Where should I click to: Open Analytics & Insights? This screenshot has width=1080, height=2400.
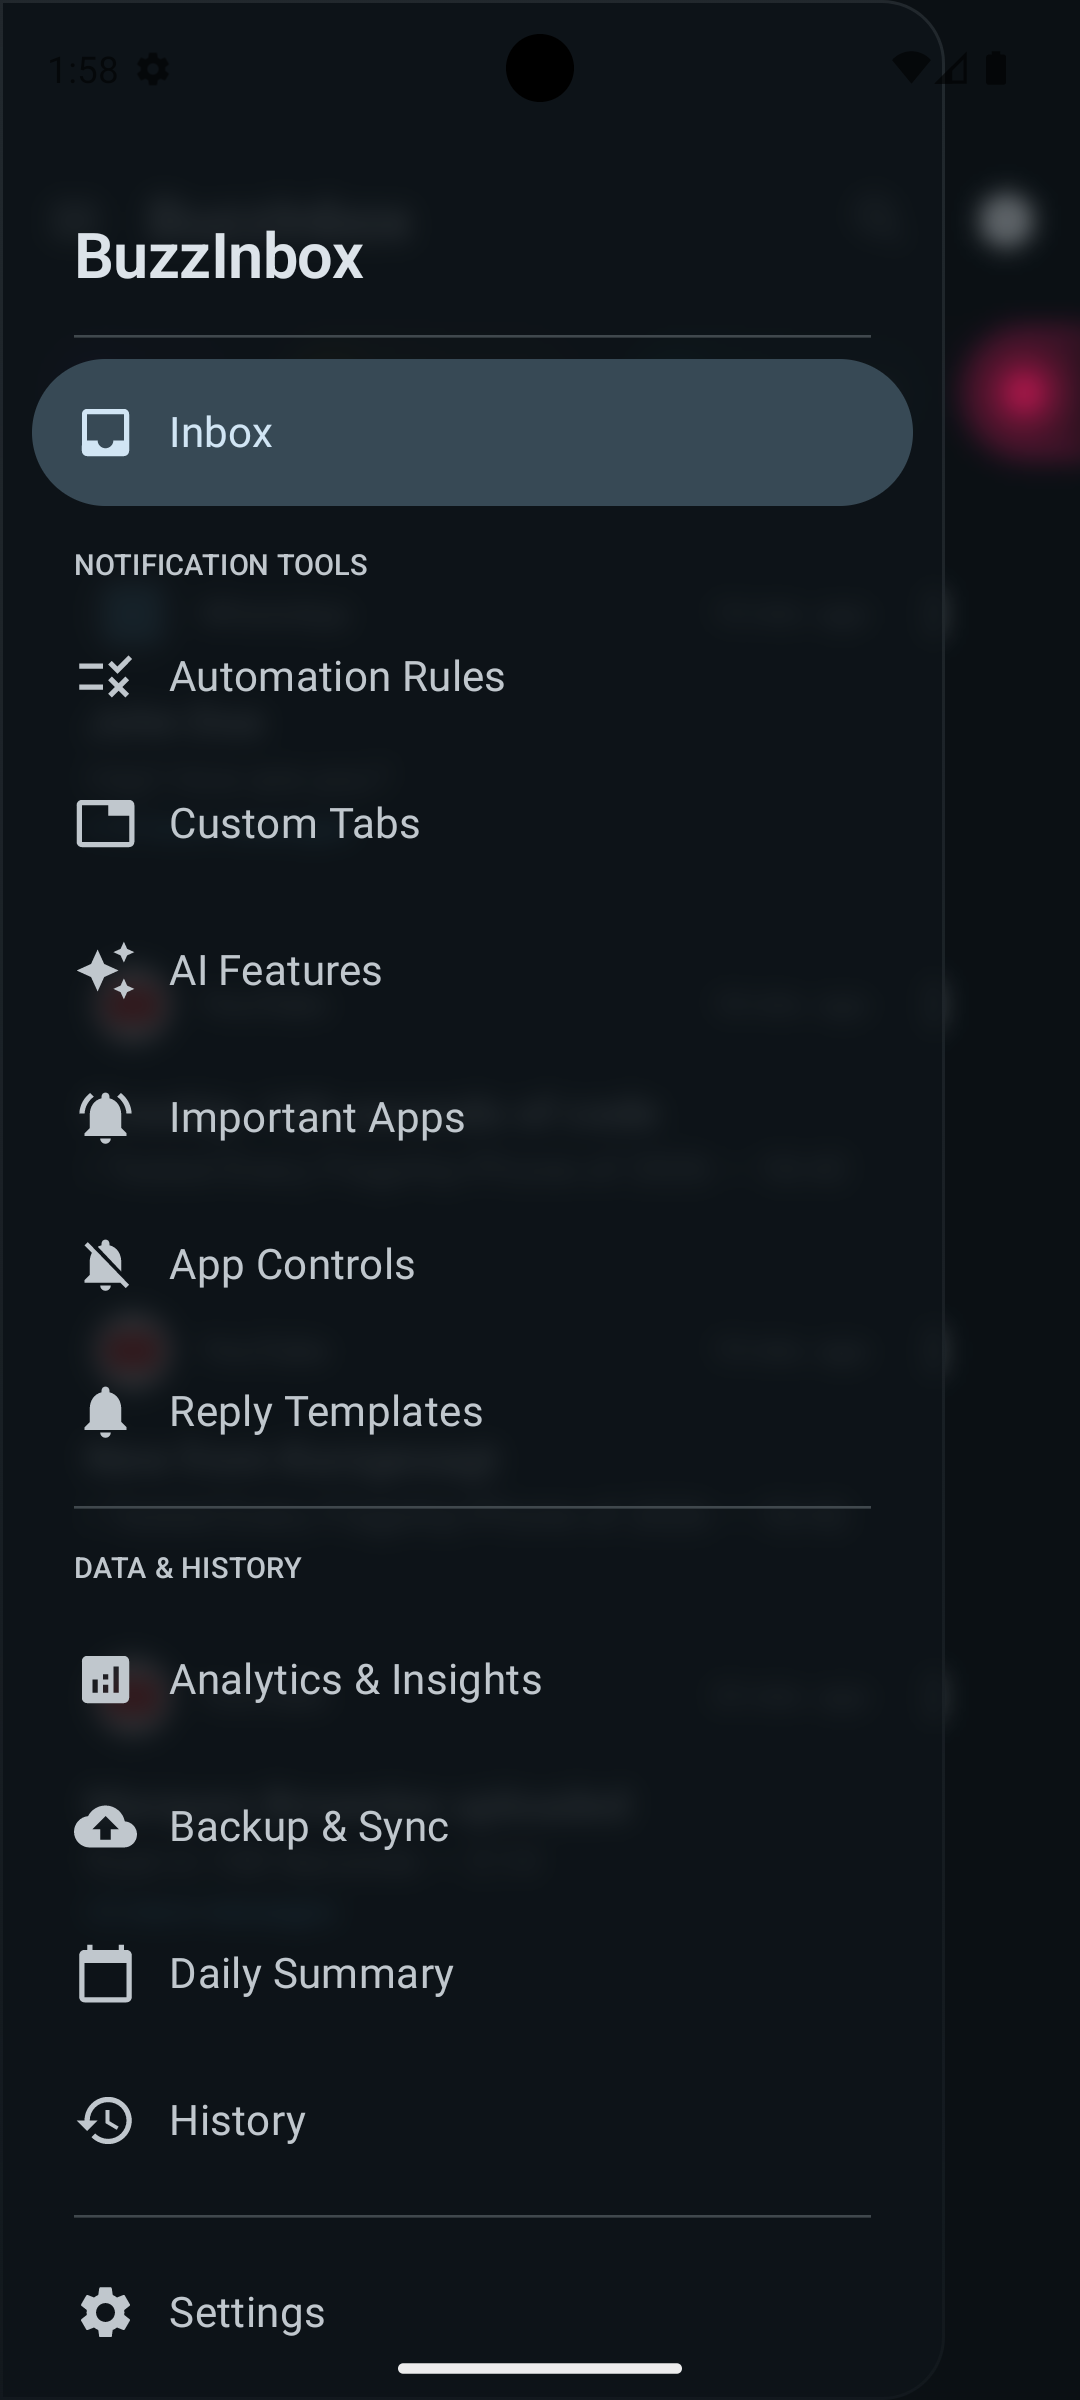click(x=355, y=1678)
